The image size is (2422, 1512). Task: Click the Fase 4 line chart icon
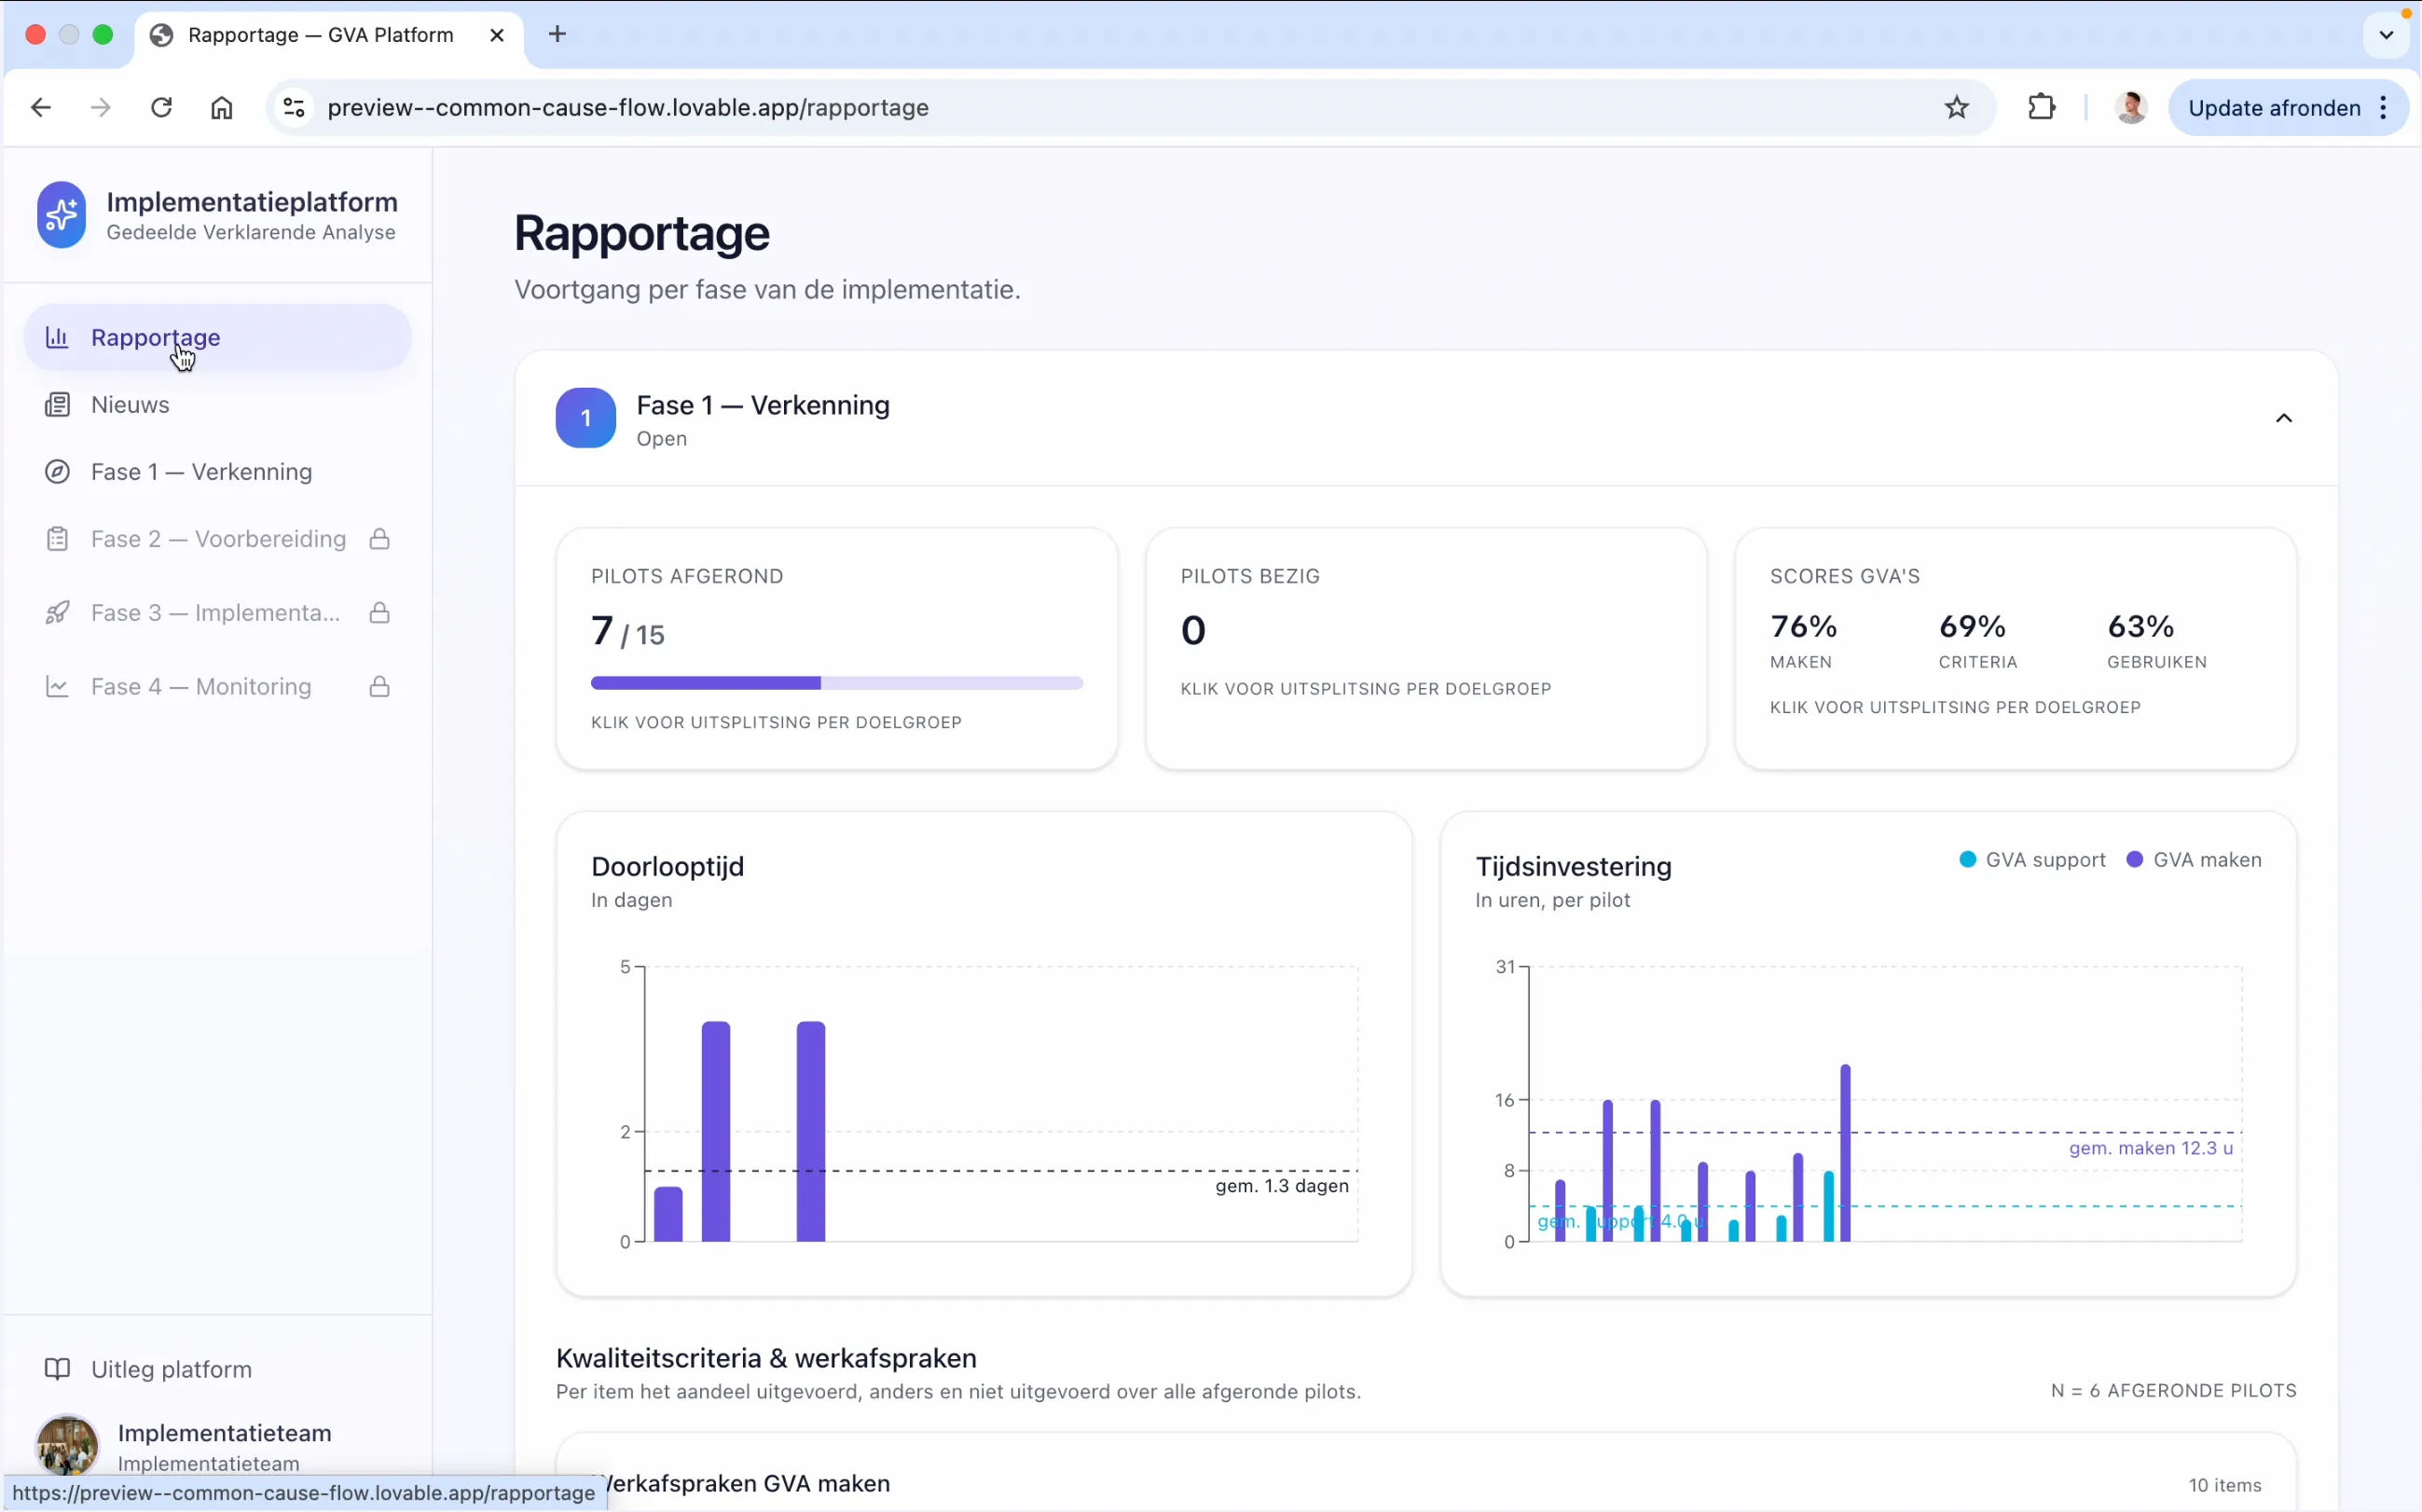(x=57, y=687)
